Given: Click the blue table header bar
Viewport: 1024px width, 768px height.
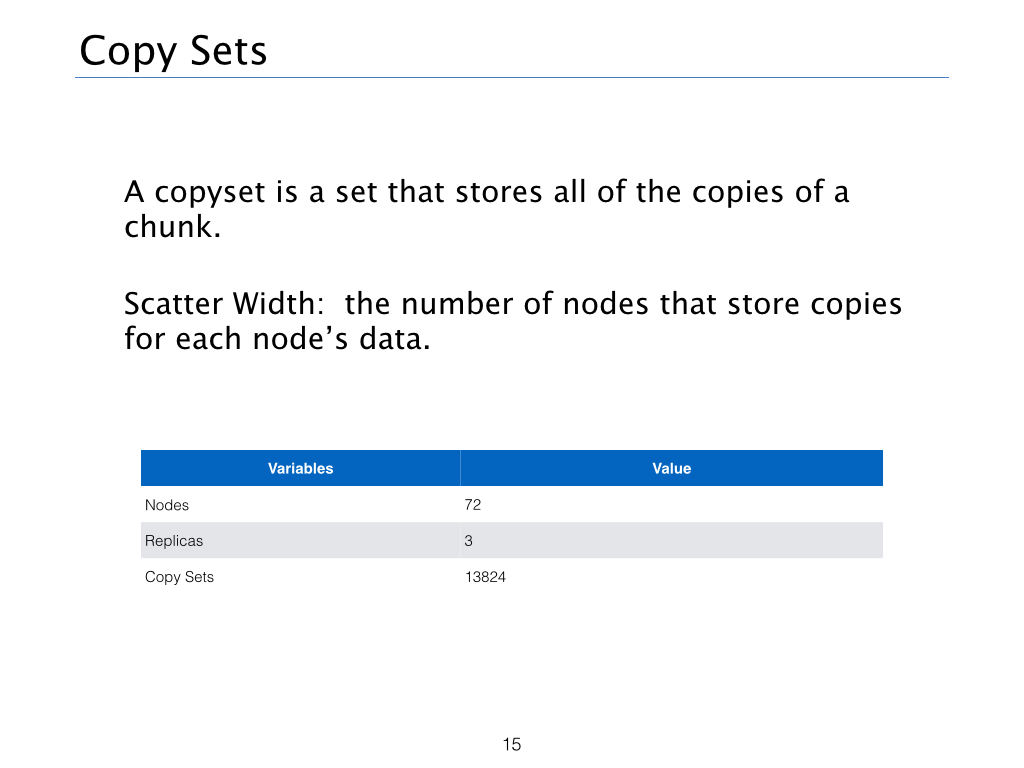Looking at the screenshot, I should [x=512, y=468].
